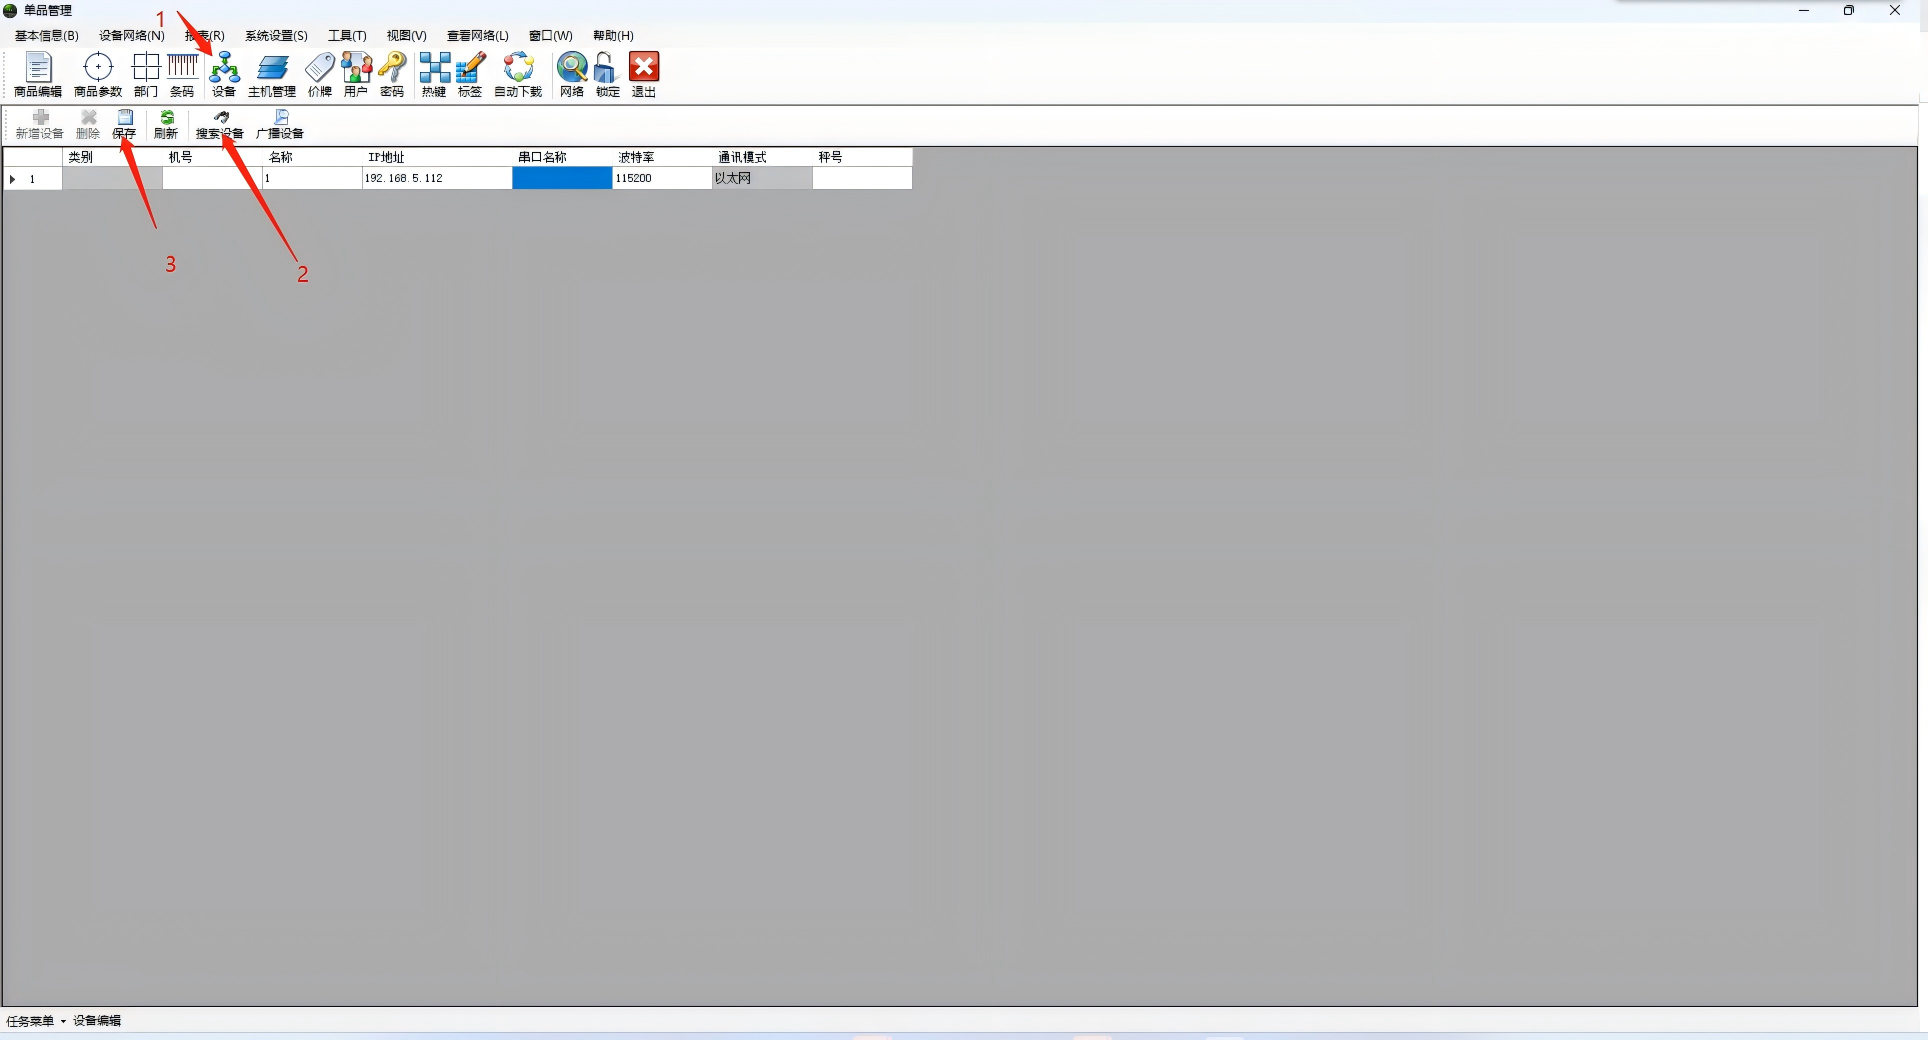Click the 锁定 lock icon
The image size is (1928, 1040).
point(607,75)
